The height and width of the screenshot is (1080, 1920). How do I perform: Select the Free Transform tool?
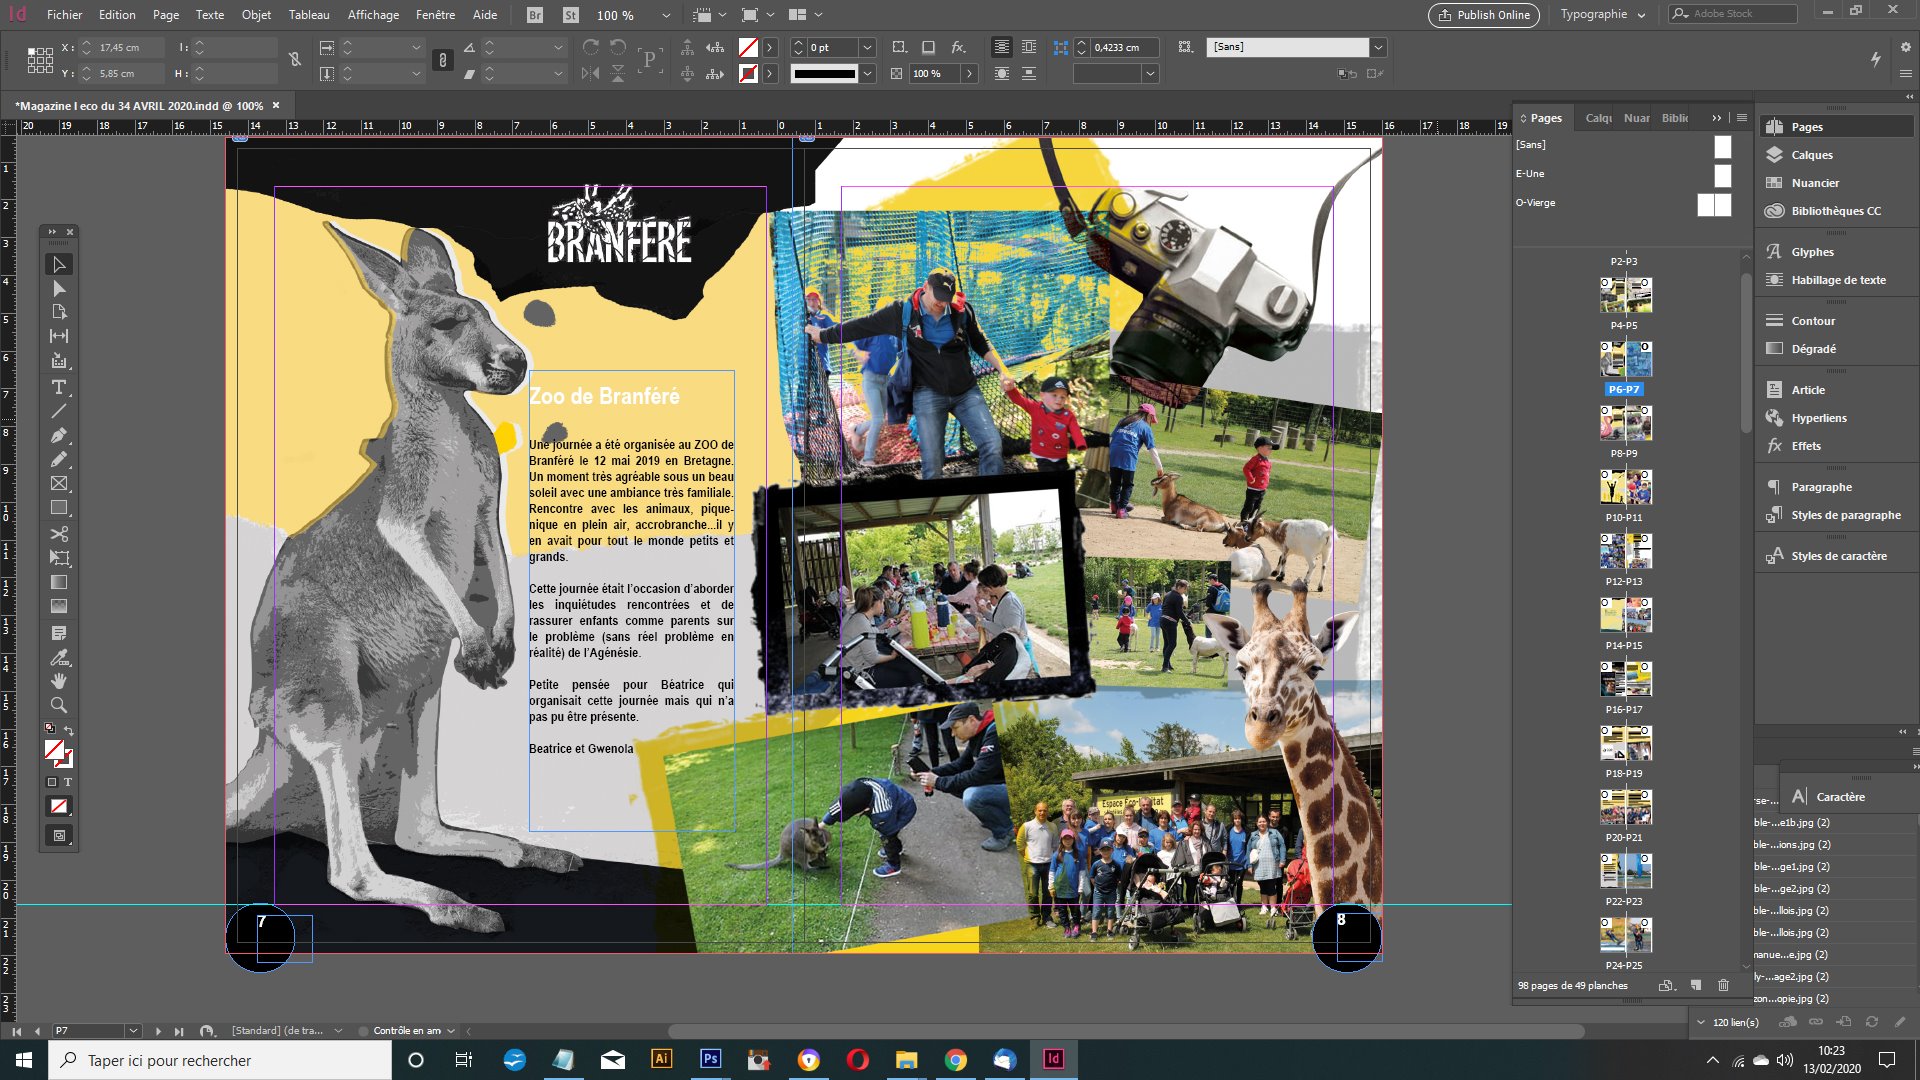point(59,558)
